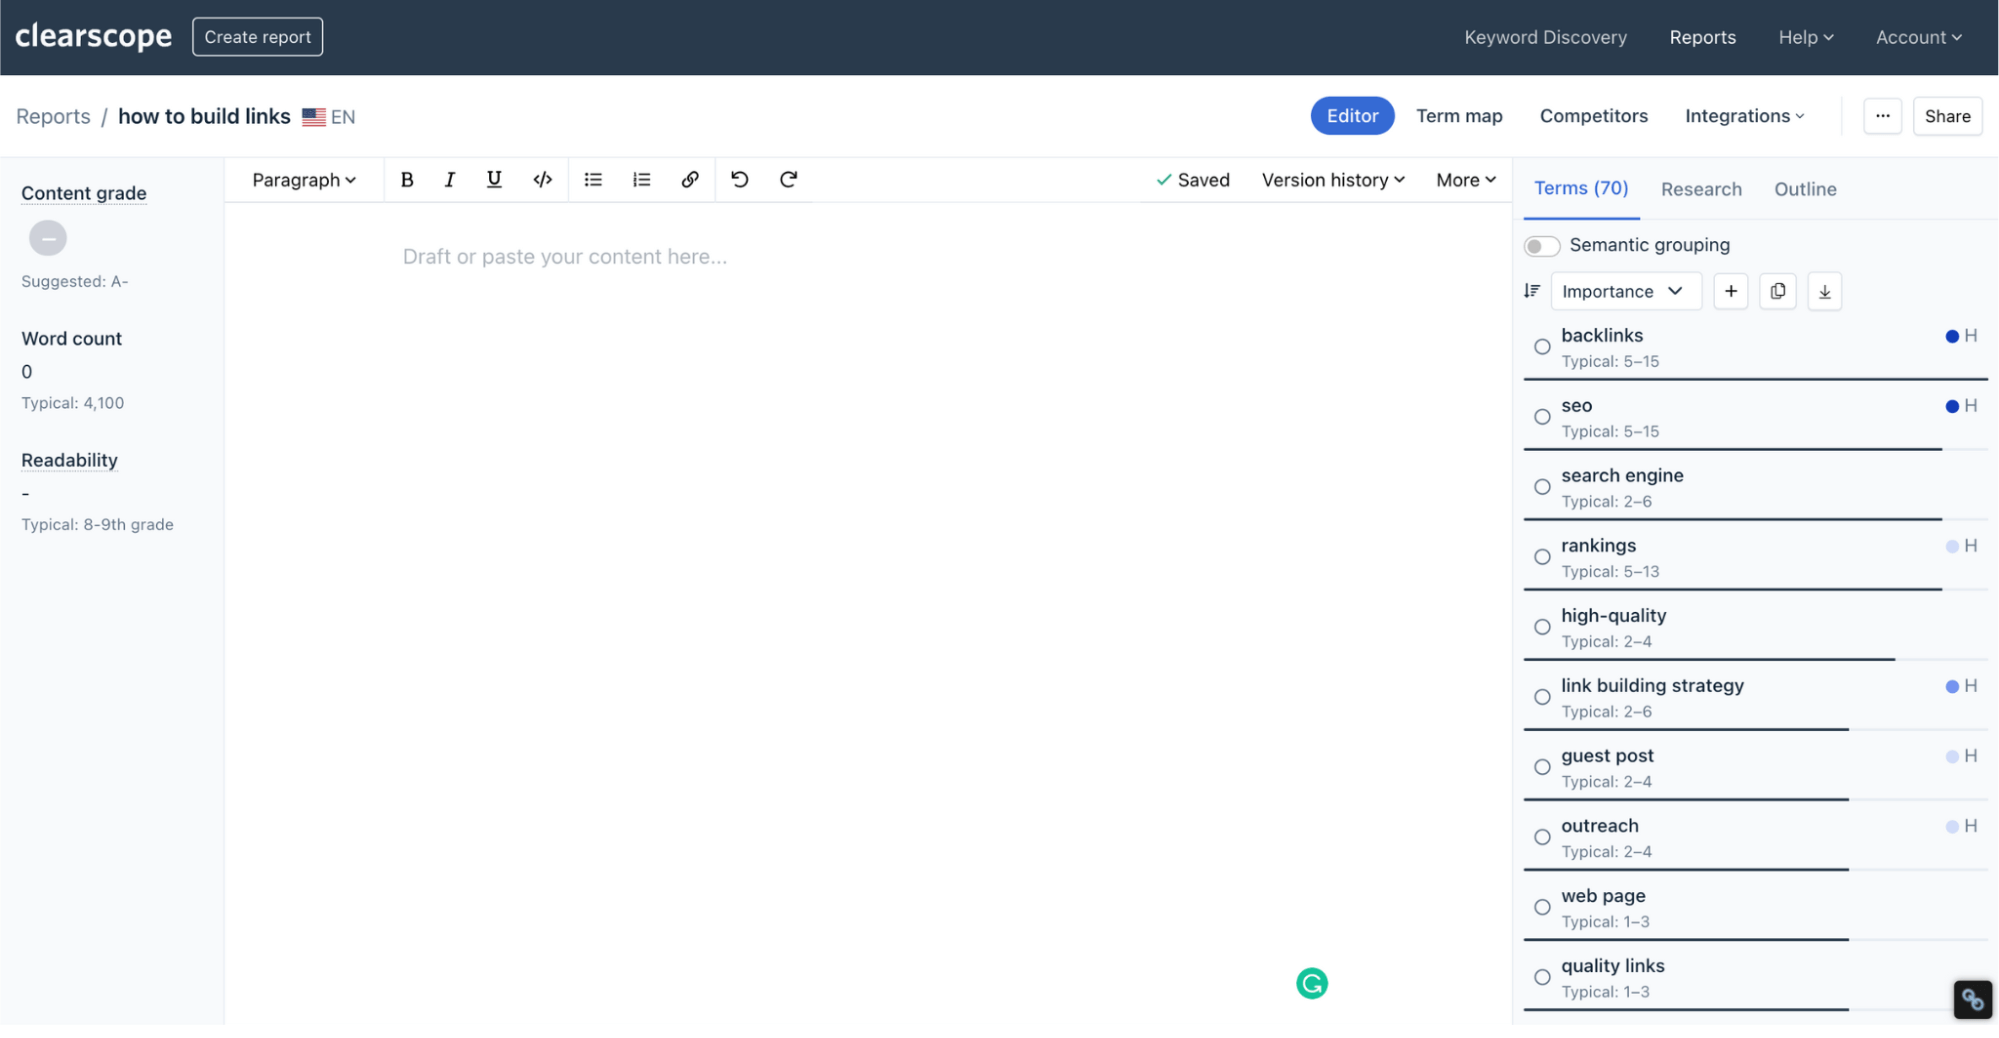Open the Term map view
The height and width of the screenshot is (1038, 1999).
1459,116
